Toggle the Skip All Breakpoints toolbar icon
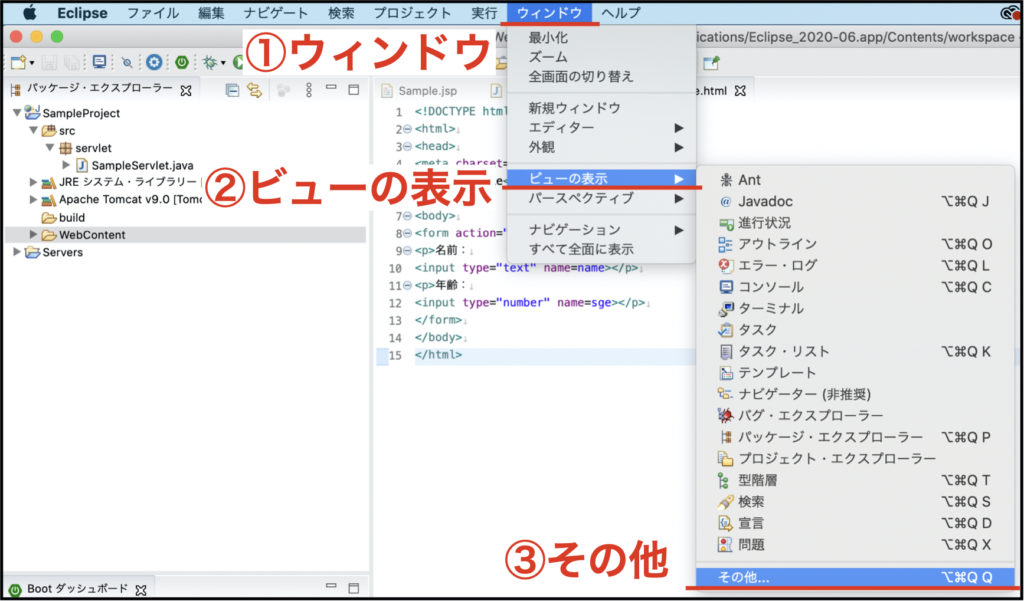 (128, 63)
